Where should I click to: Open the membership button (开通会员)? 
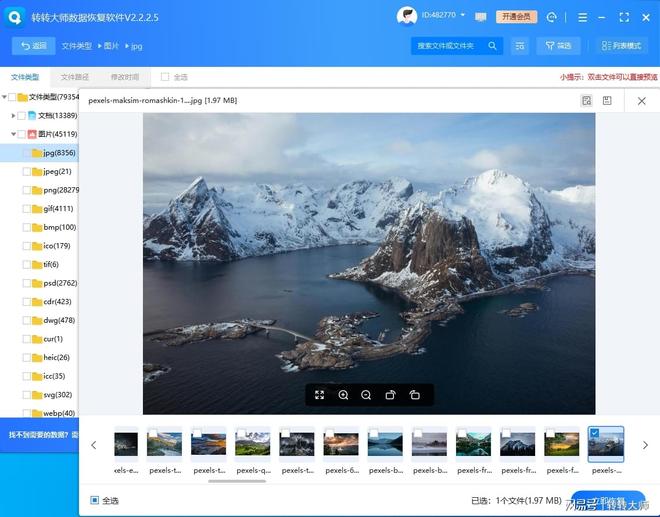click(x=516, y=17)
